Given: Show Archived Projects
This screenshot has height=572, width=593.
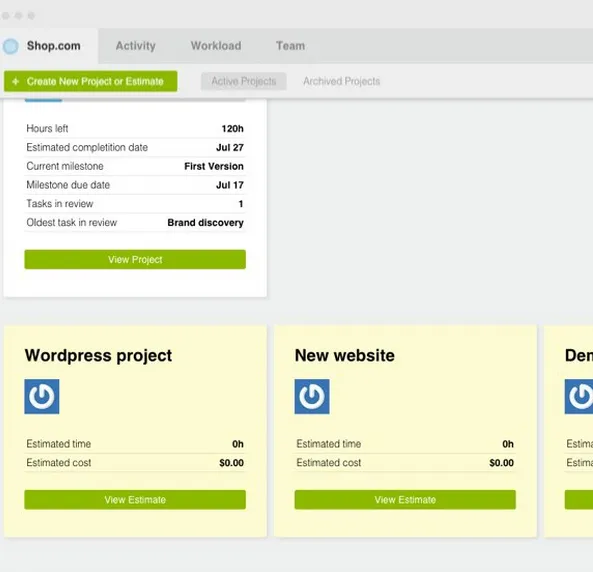Looking at the screenshot, I should [342, 81].
